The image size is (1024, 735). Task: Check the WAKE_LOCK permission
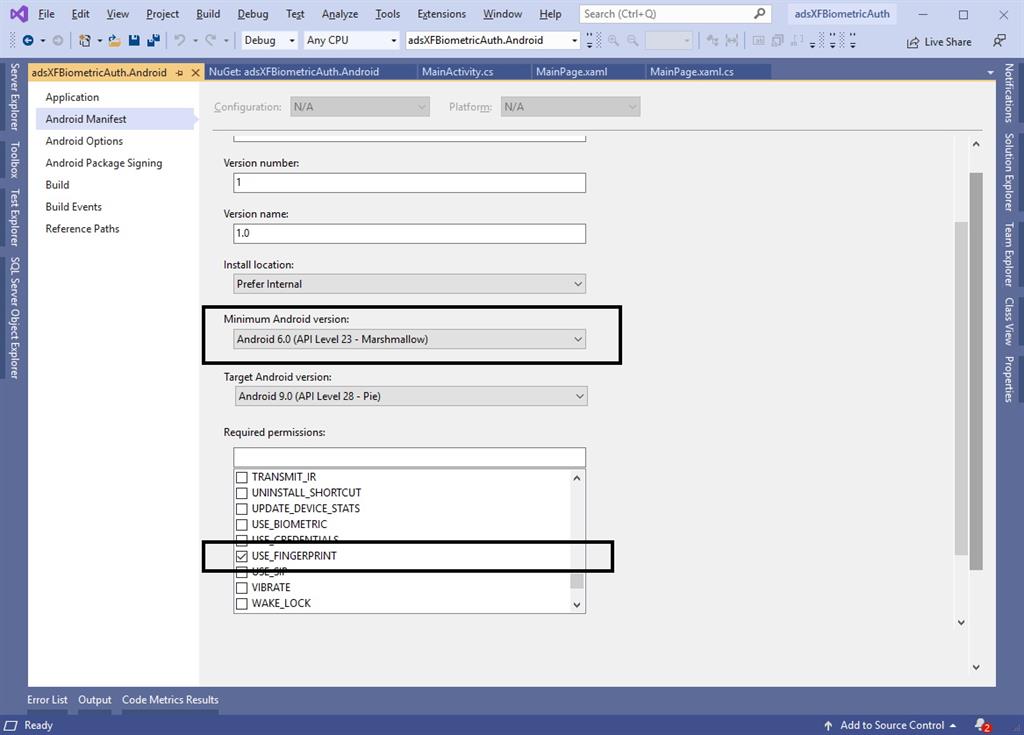tap(242, 604)
